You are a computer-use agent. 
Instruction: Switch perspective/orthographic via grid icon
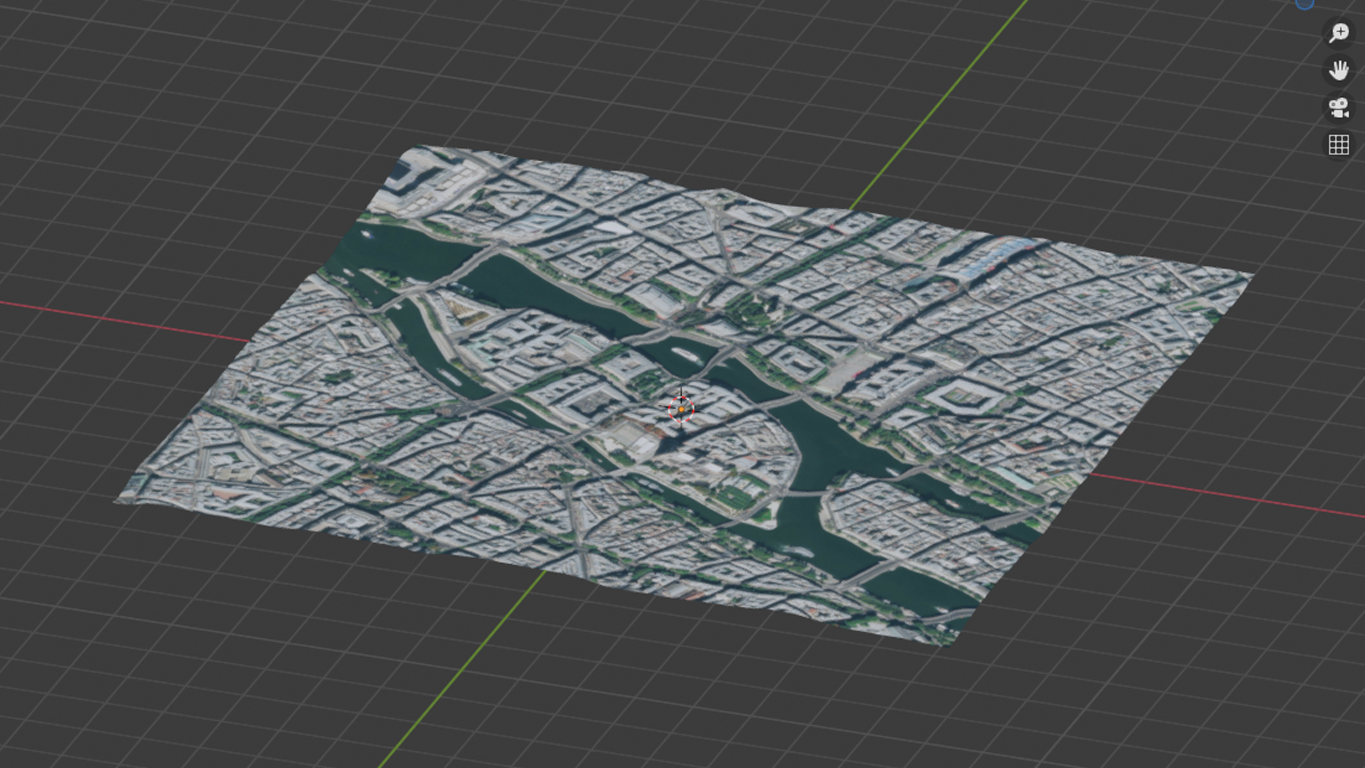1338,144
